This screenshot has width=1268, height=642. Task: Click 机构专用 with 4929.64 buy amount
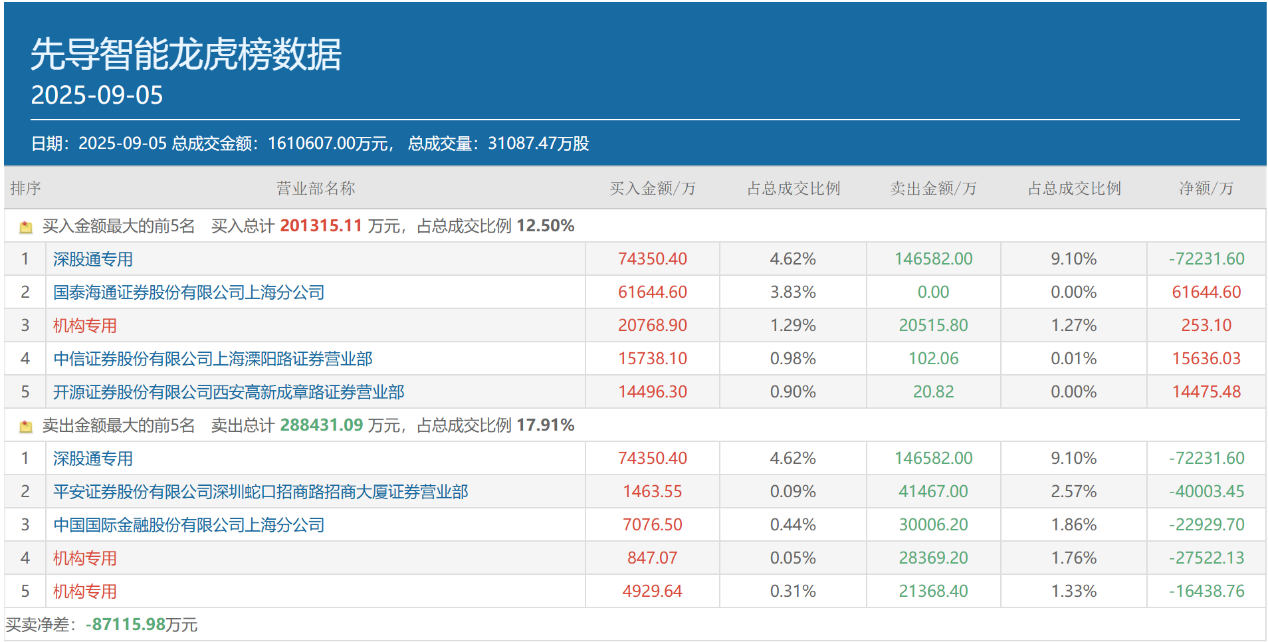point(85,591)
